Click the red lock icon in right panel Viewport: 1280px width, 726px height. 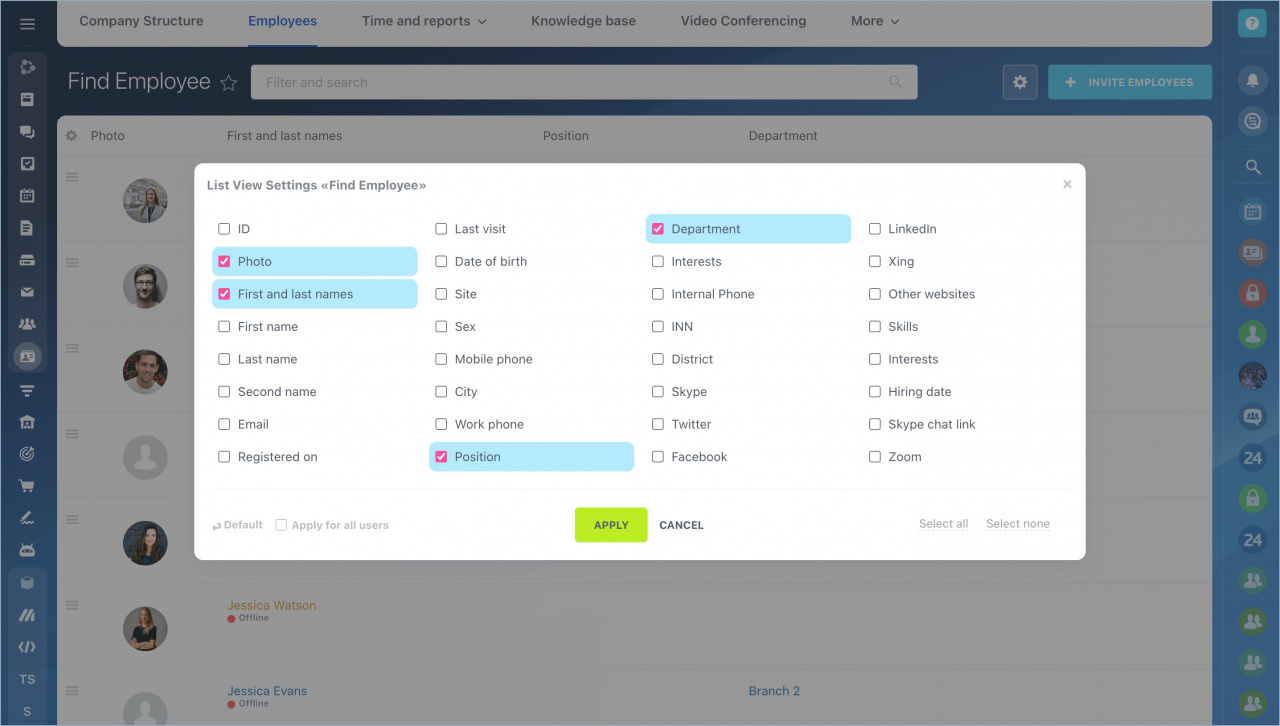click(x=1252, y=292)
